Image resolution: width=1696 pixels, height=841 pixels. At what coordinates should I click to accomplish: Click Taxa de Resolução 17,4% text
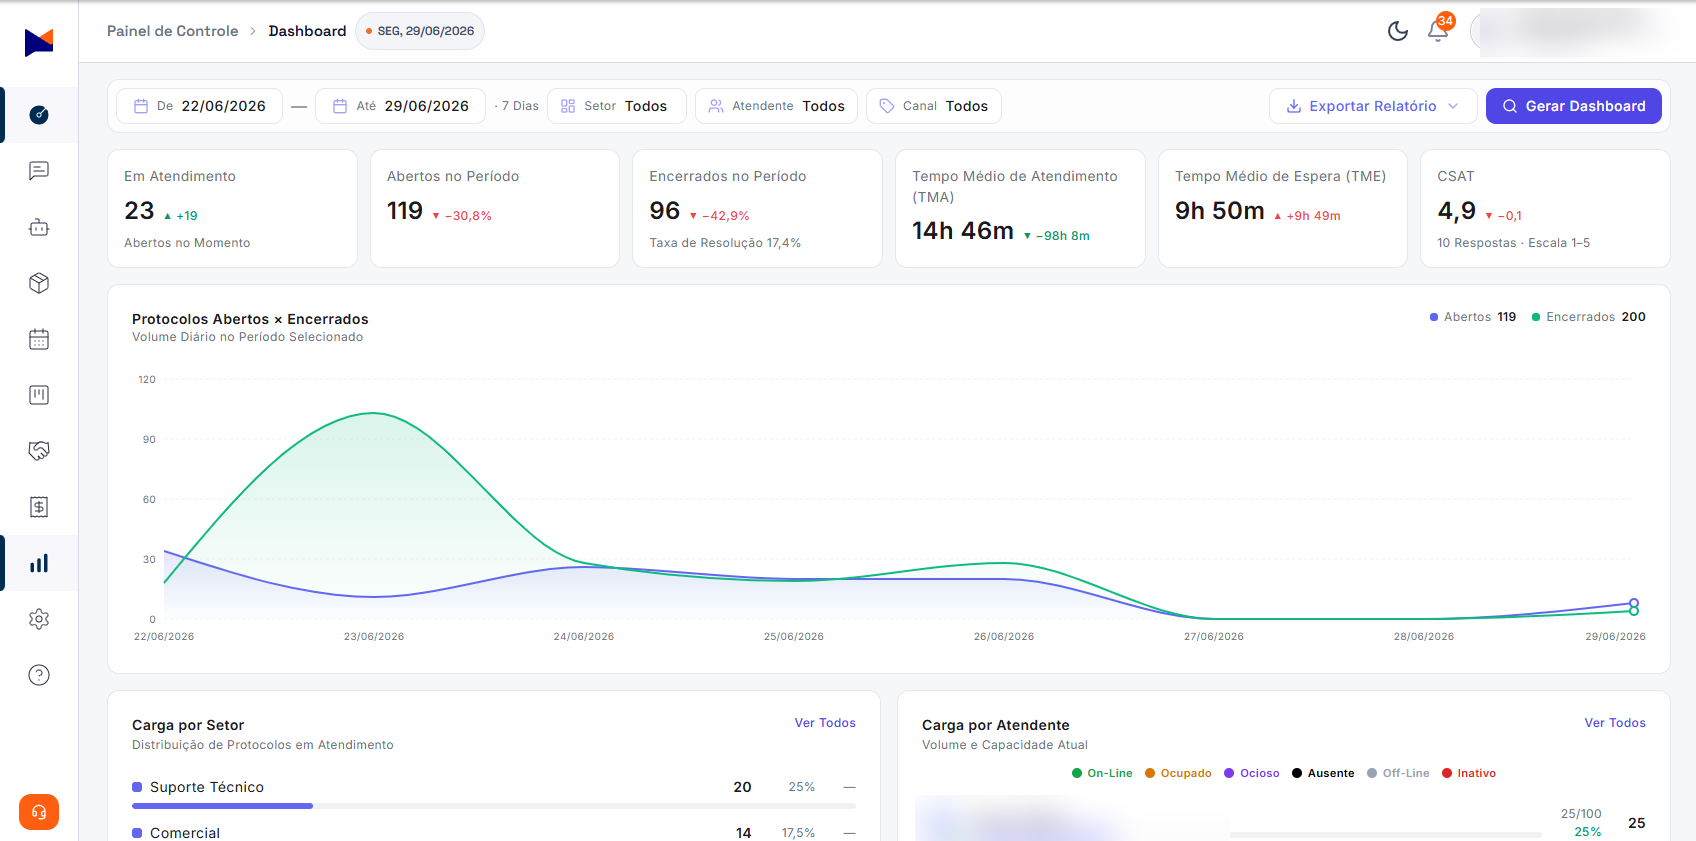(x=725, y=243)
